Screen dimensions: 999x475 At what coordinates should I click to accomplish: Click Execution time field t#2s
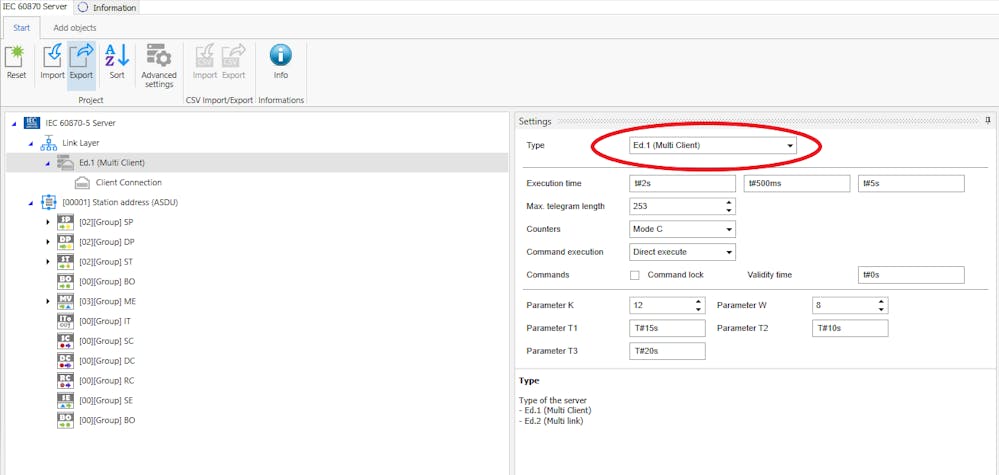pos(682,183)
